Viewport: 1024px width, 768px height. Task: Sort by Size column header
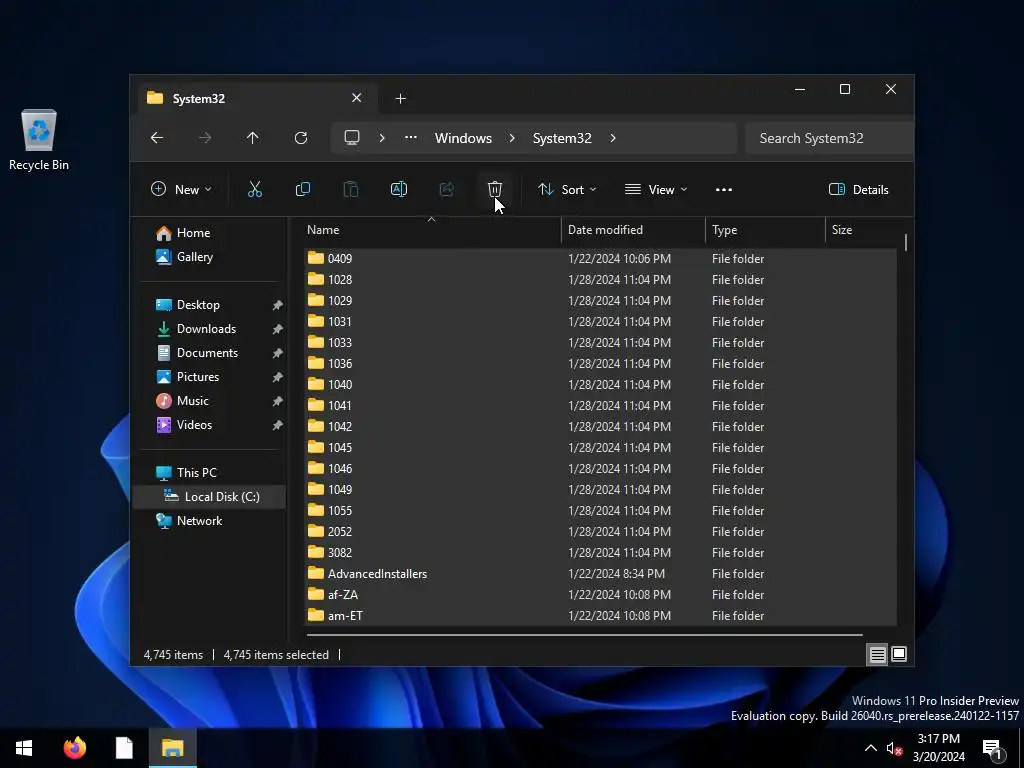[861, 230]
